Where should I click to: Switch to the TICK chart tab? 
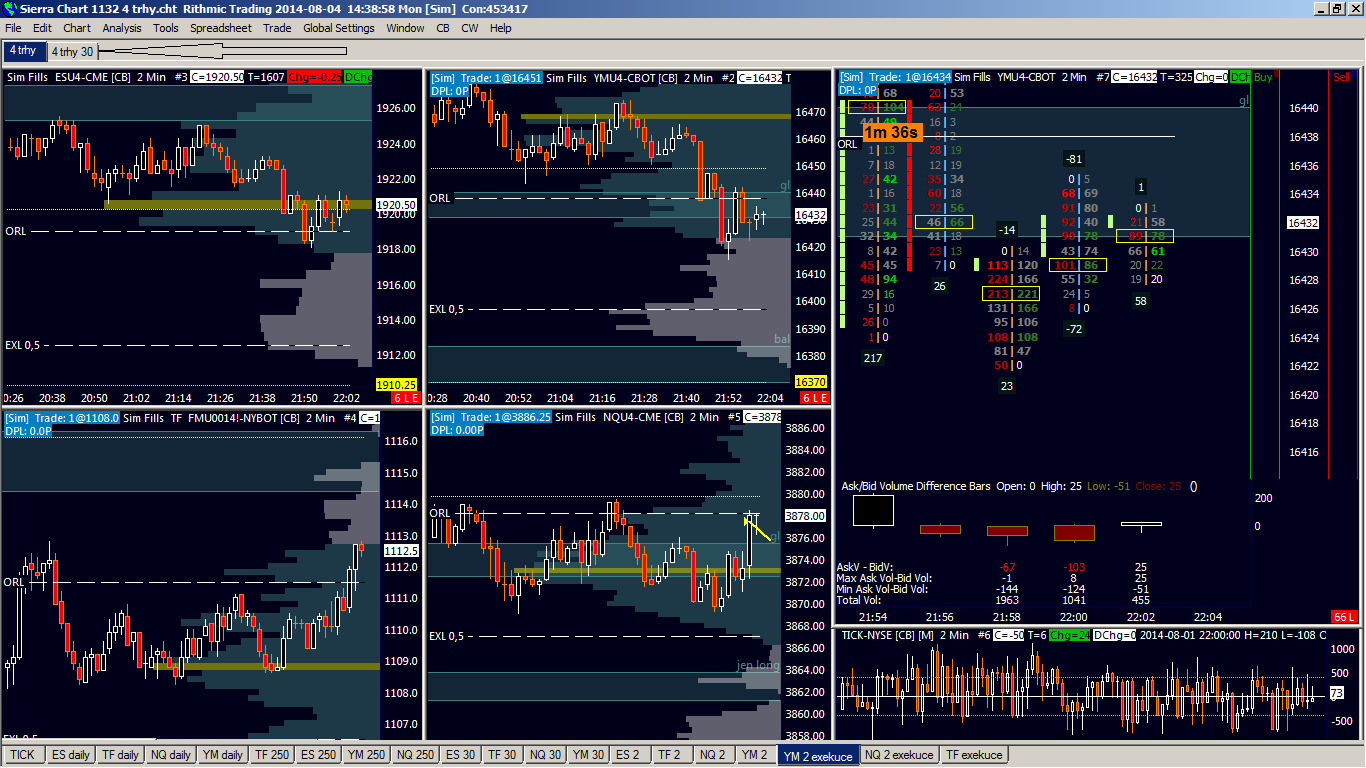(22, 755)
